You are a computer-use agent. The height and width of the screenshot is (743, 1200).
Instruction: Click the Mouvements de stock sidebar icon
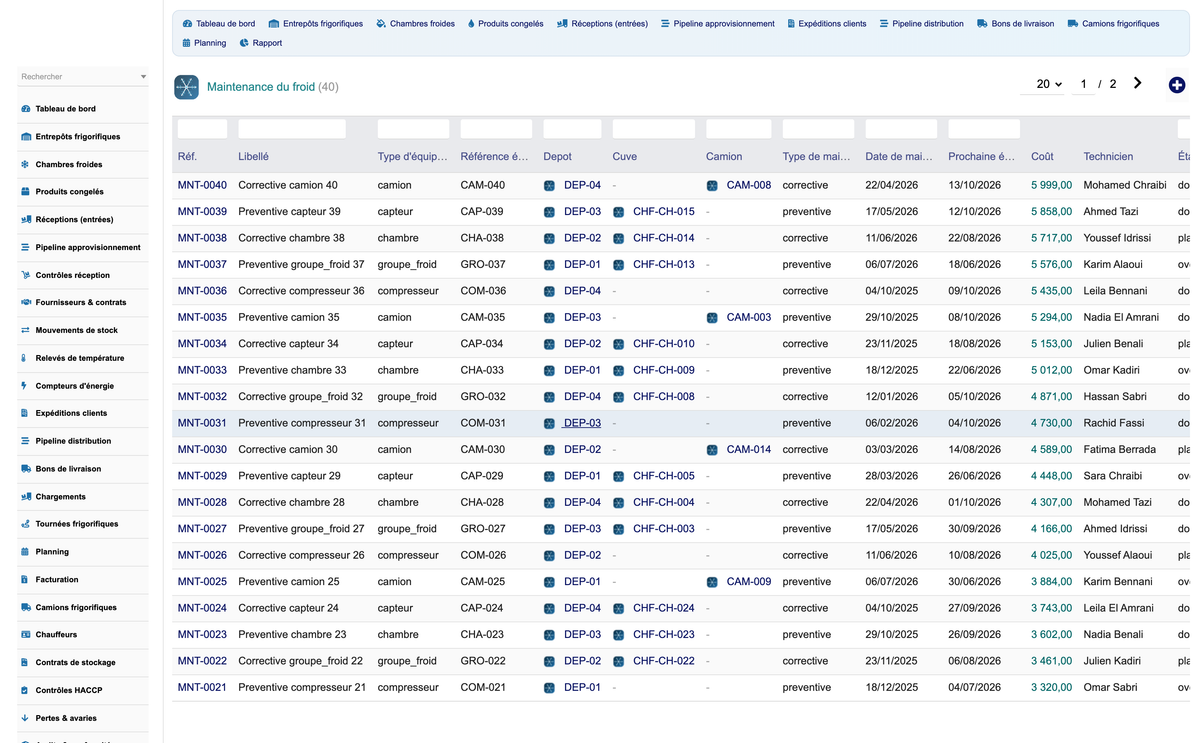25,330
